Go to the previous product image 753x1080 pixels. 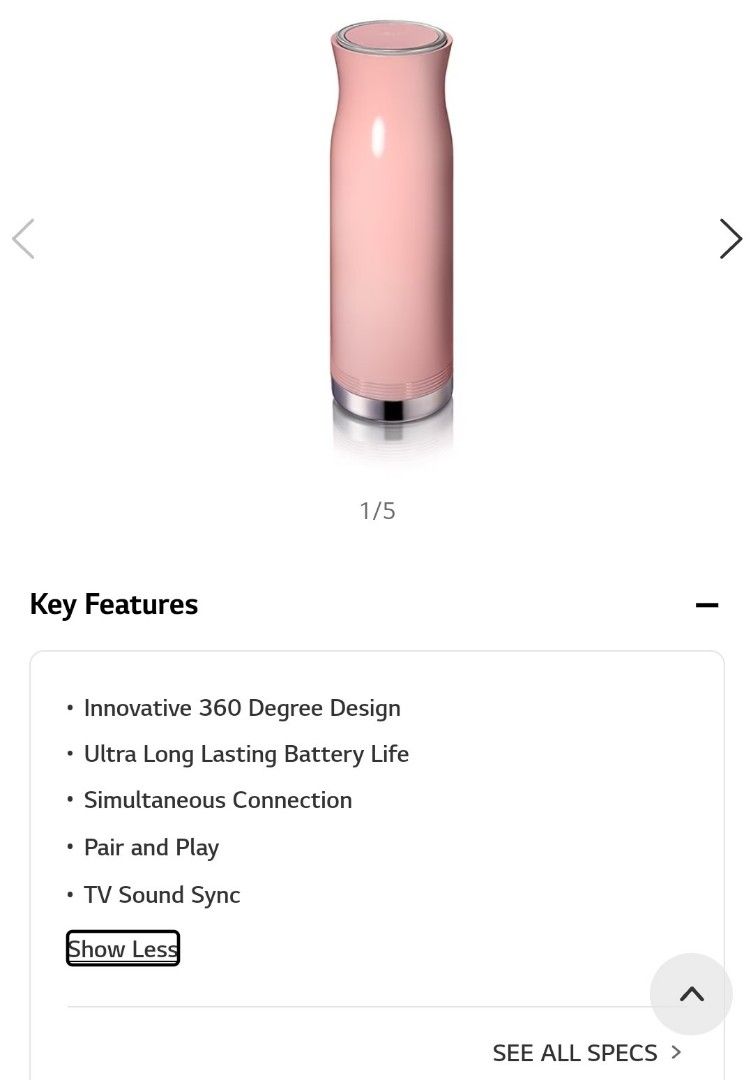click(23, 239)
